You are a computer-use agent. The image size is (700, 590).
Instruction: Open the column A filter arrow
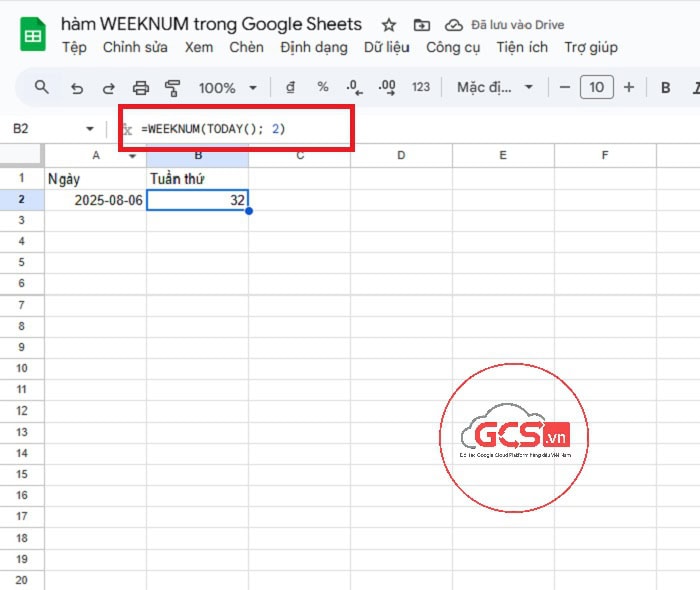(132, 156)
